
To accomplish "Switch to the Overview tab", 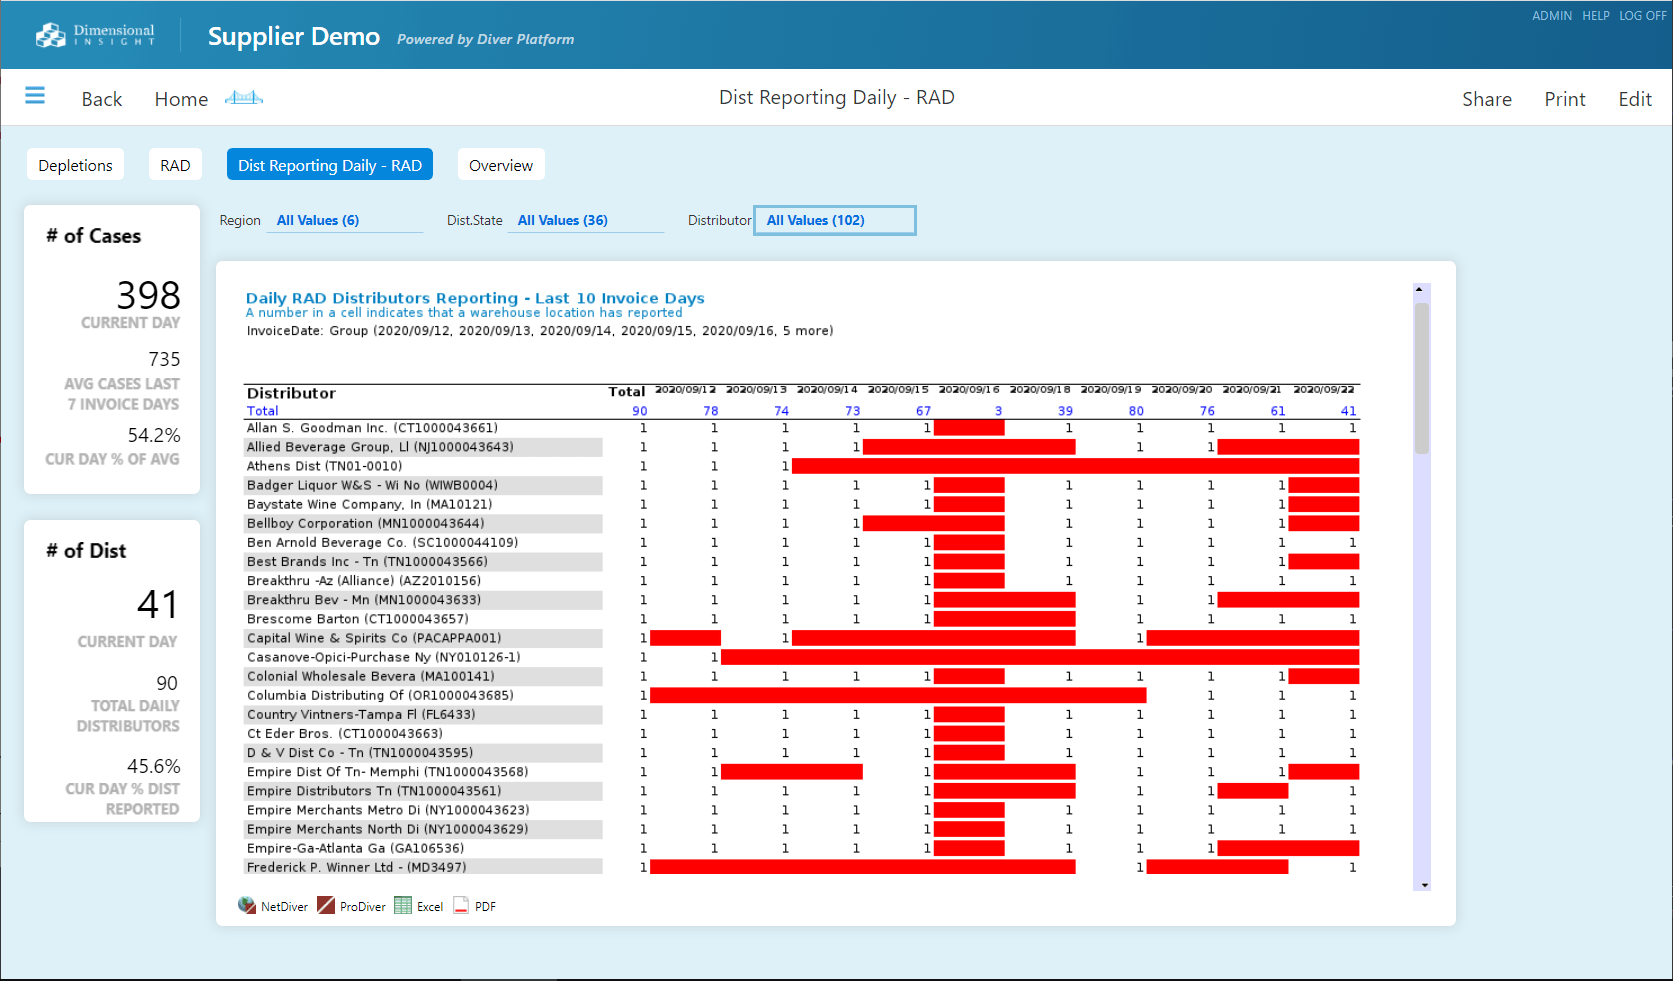I will [x=501, y=165].
